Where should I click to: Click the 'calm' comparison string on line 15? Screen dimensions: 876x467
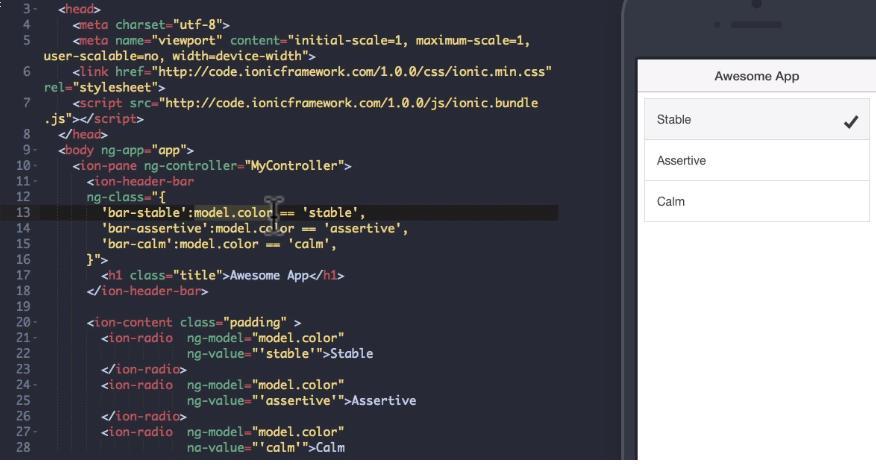pos(308,244)
